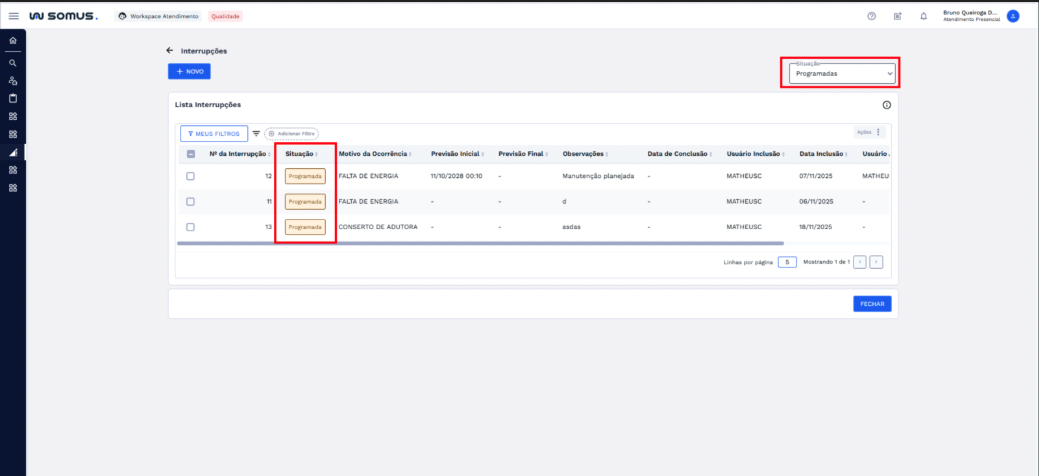The image size is (1039, 476).
Task: Click the Fechar button
Action: click(x=871, y=304)
